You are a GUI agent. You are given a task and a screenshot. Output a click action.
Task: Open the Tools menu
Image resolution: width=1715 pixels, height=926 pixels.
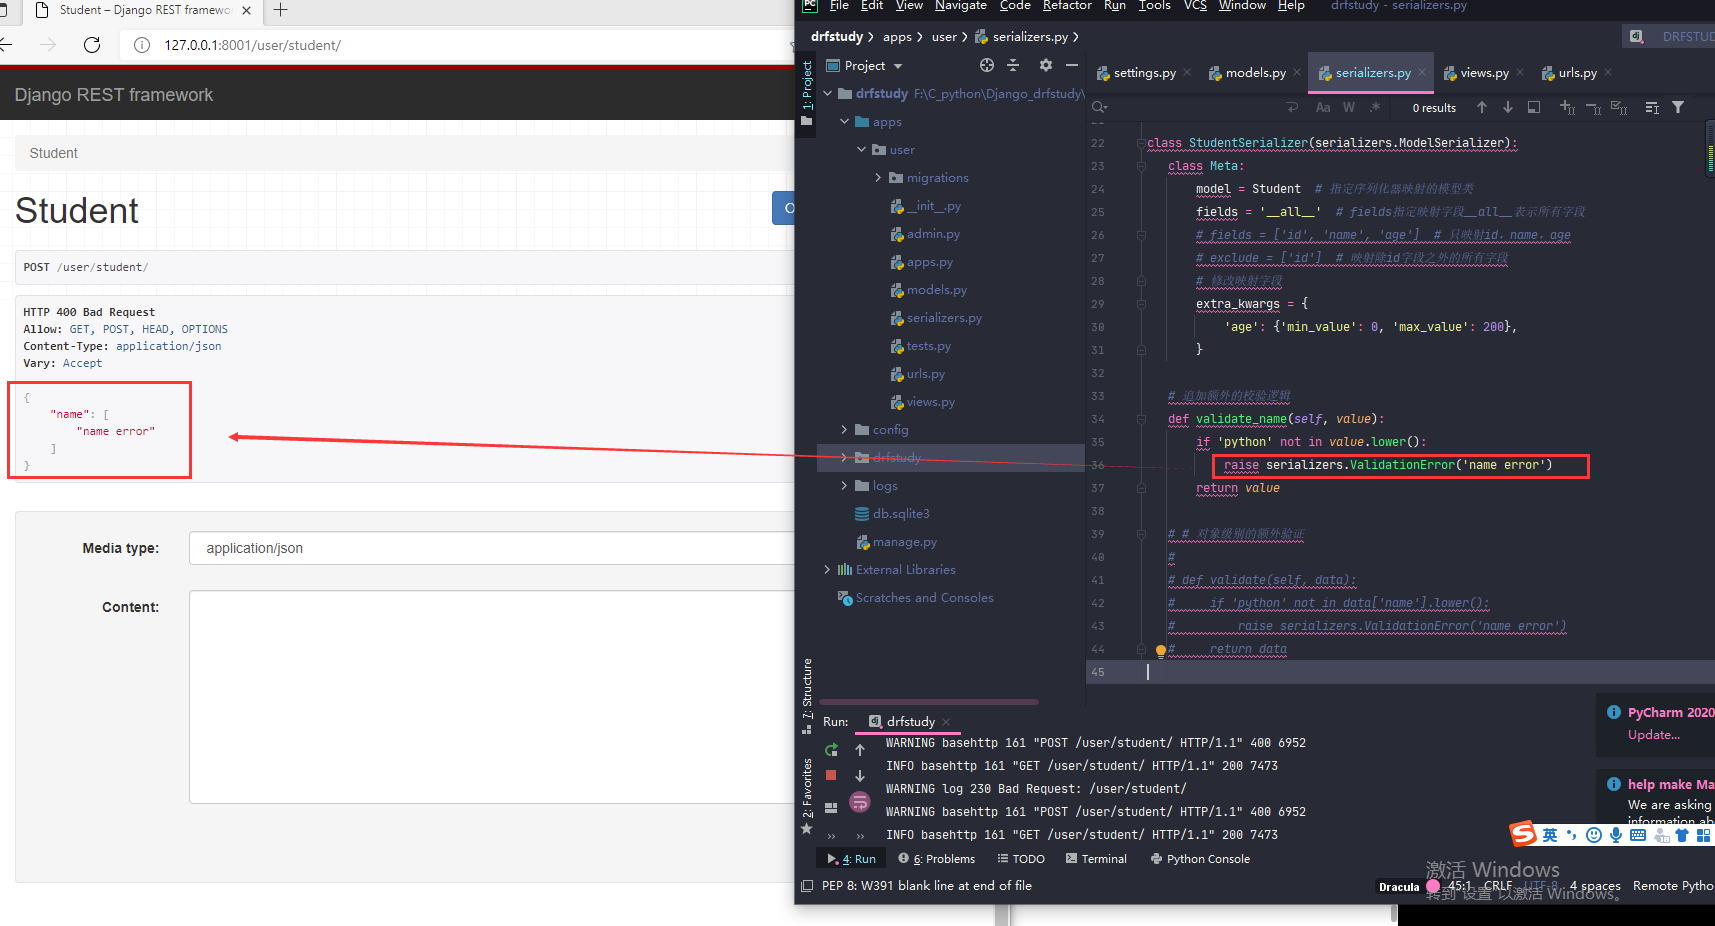click(1154, 6)
